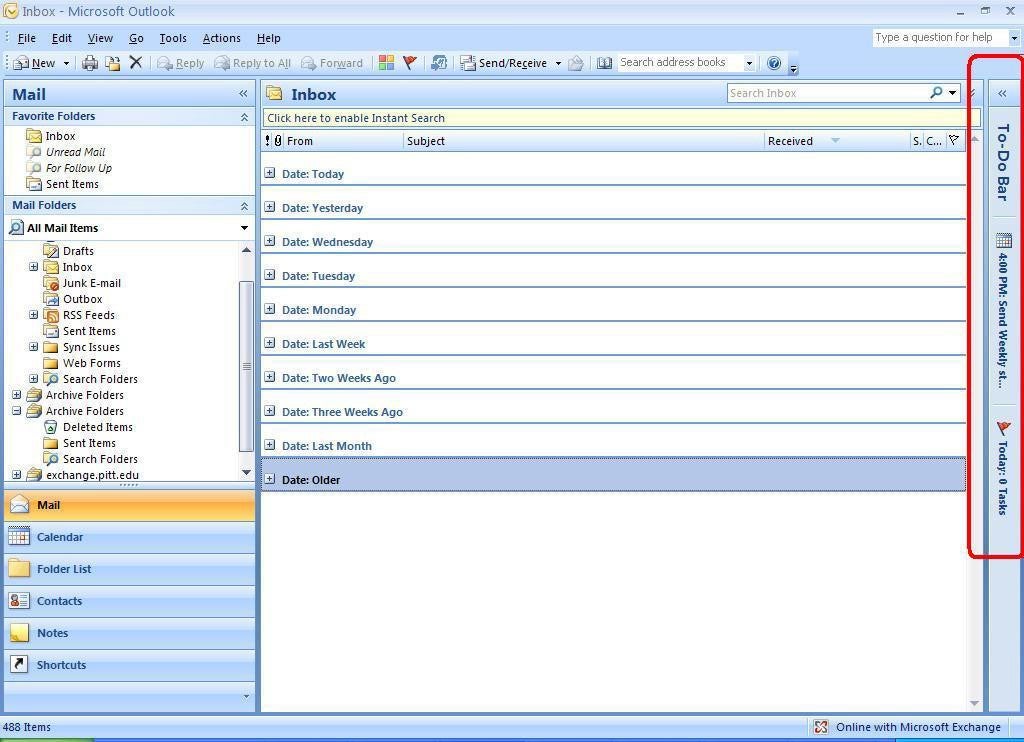Click the Mail navigation button
1024x742 pixels.
point(129,505)
